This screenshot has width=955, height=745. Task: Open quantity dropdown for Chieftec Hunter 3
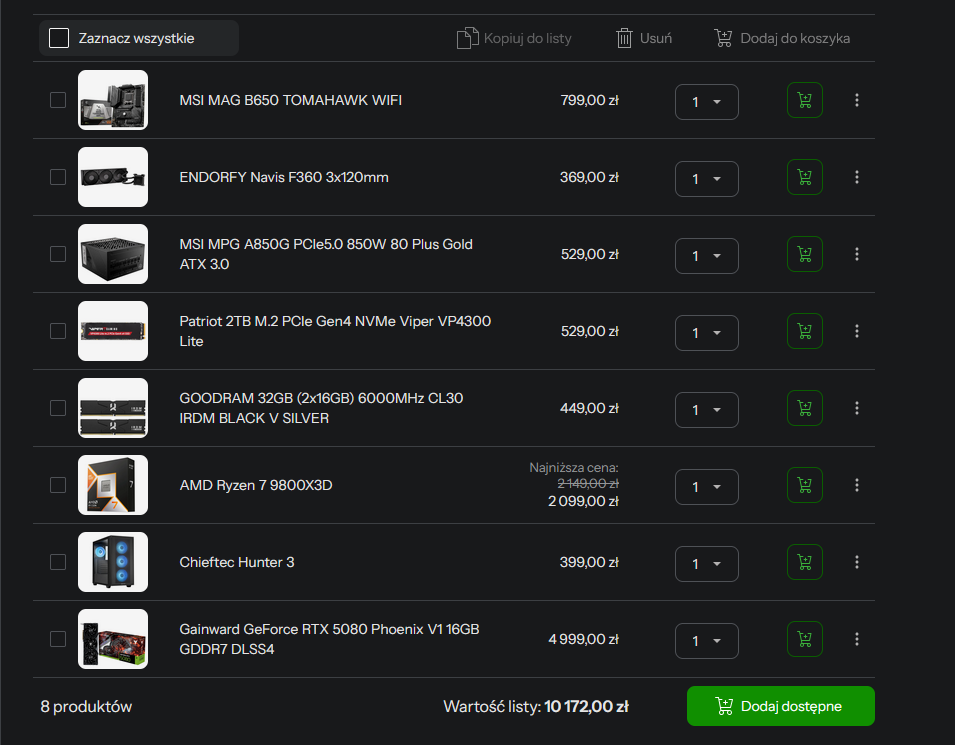(707, 564)
